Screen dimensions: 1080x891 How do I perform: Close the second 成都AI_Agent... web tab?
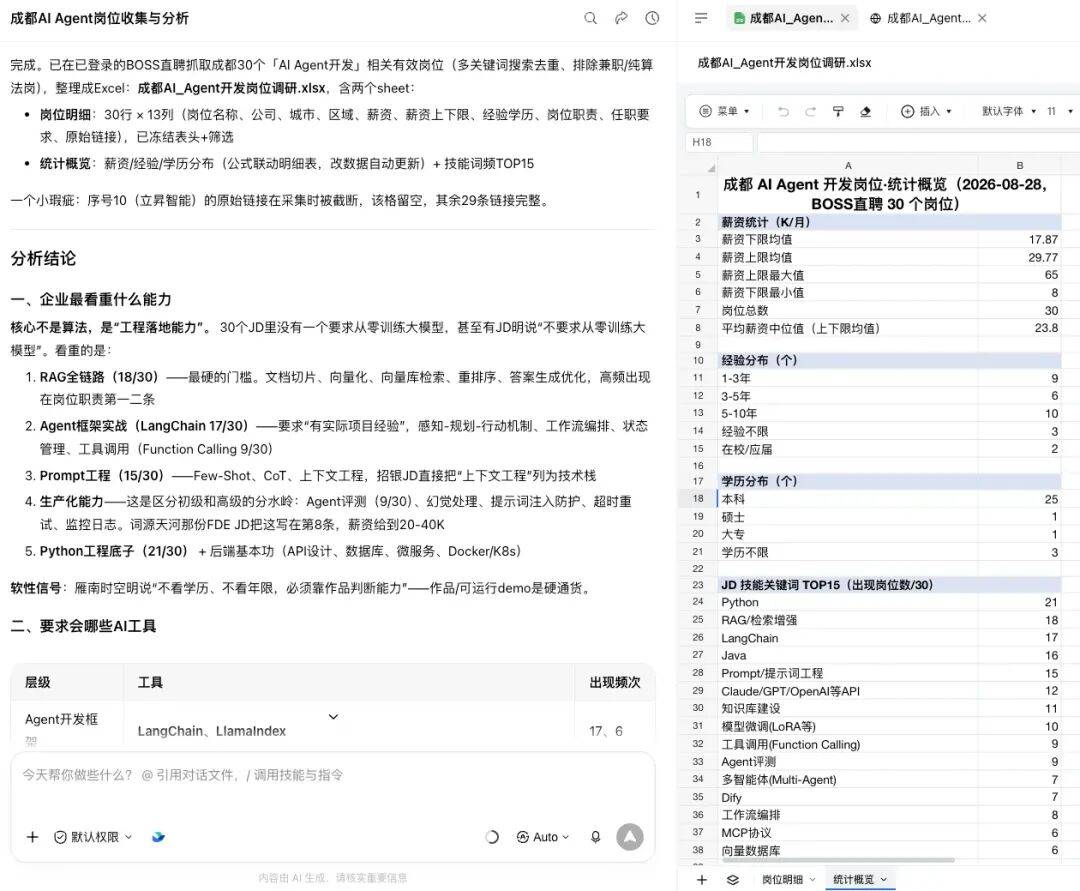tap(983, 19)
